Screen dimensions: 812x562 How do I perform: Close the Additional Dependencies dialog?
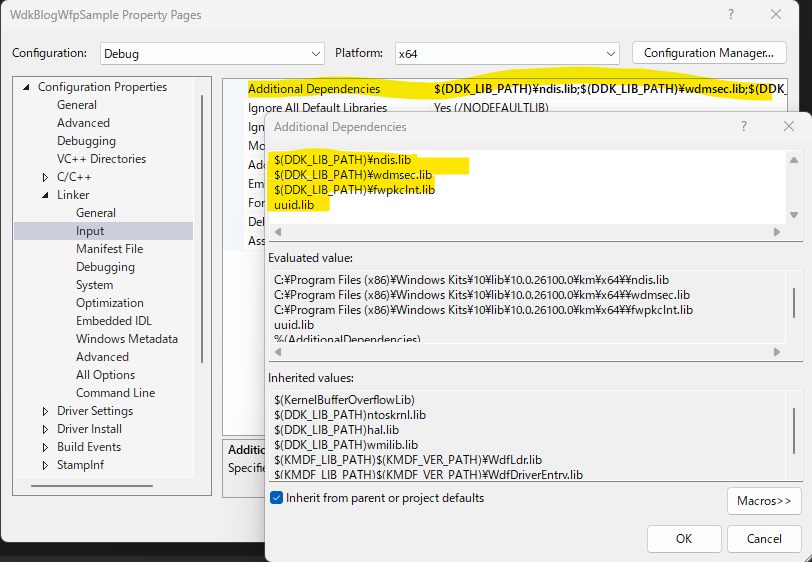tap(788, 127)
